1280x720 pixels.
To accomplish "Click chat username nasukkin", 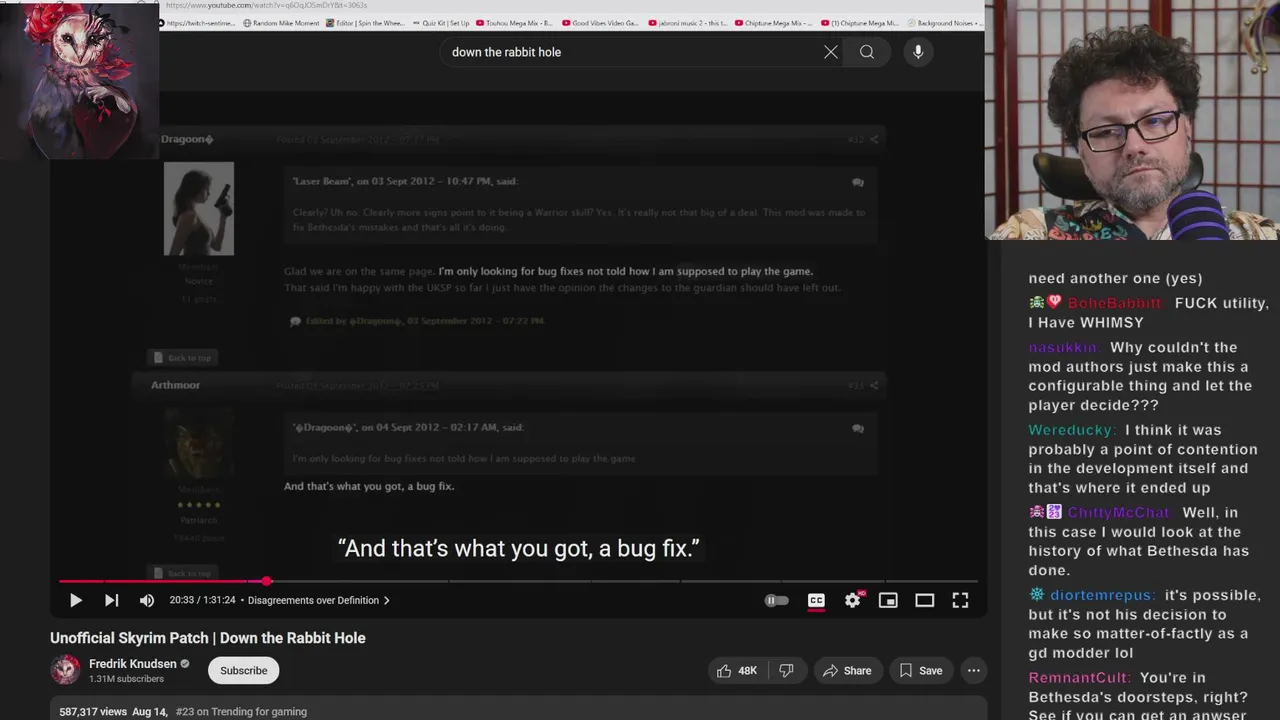I will click(x=1064, y=347).
